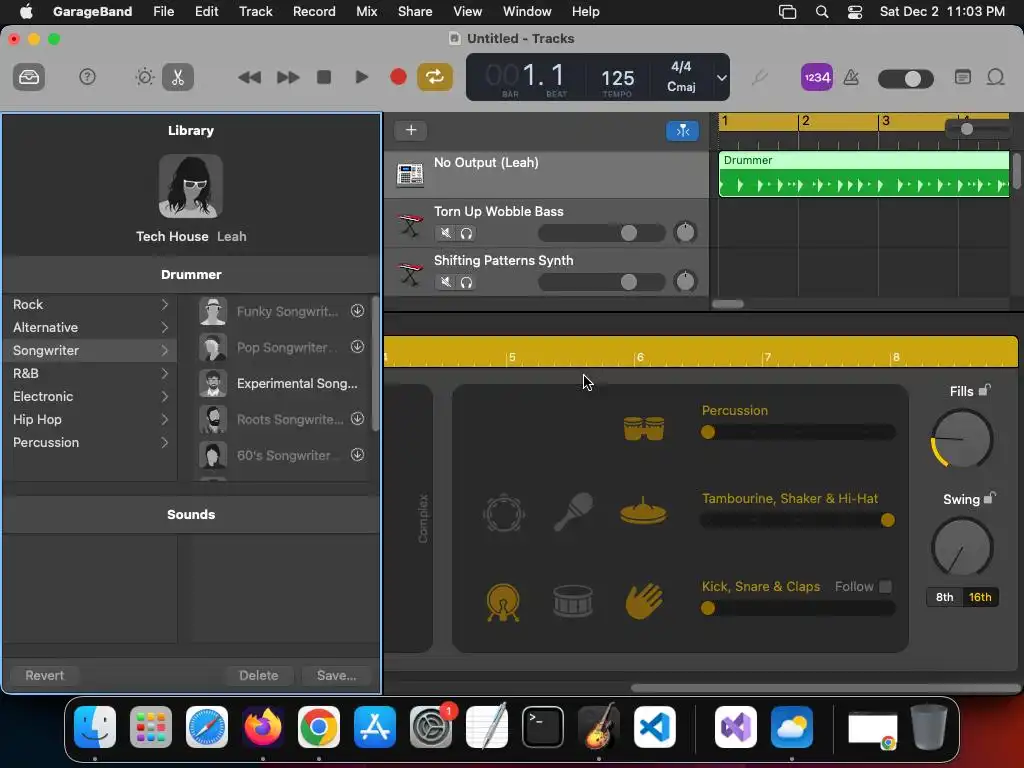Start recording with the red Record button

[398, 77]
